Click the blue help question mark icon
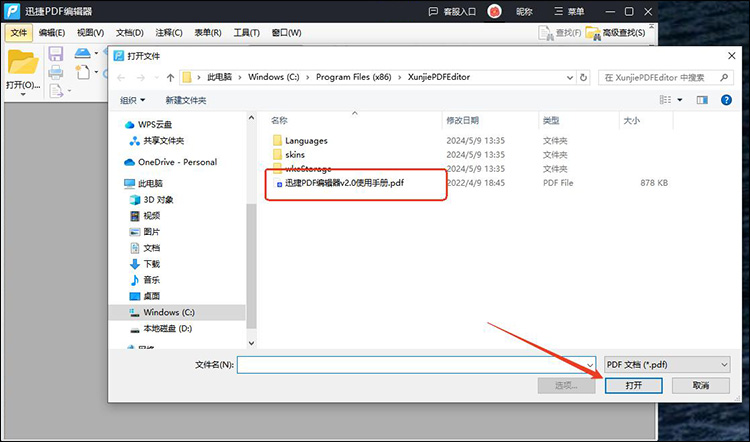The width and height of the screenshot is (750, 442). [726, 100]
